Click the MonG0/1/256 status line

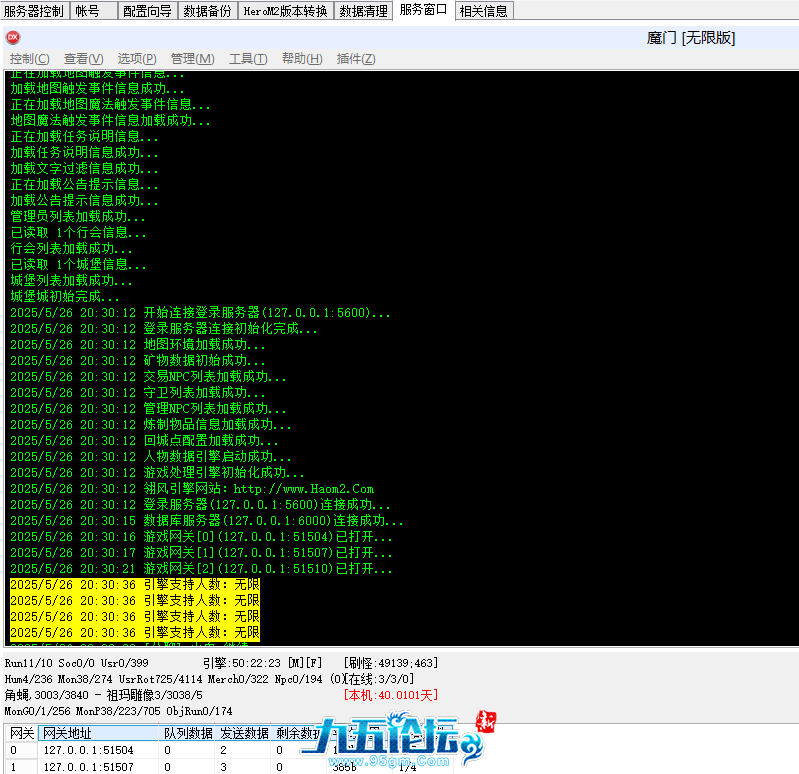coord(118,711)
